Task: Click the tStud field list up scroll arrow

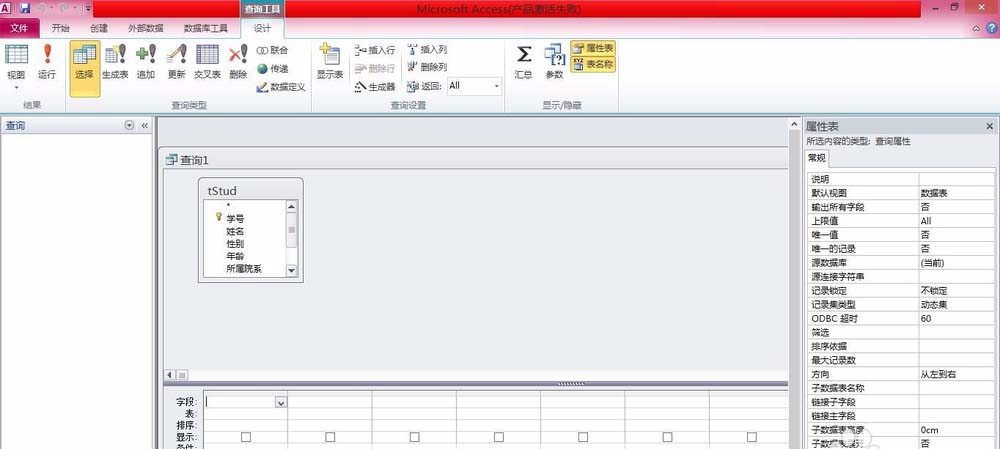Action: tap(291, 206)
